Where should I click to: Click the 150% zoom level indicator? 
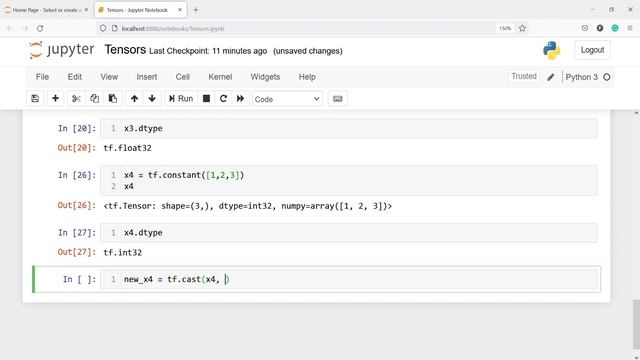click(505, 29)
